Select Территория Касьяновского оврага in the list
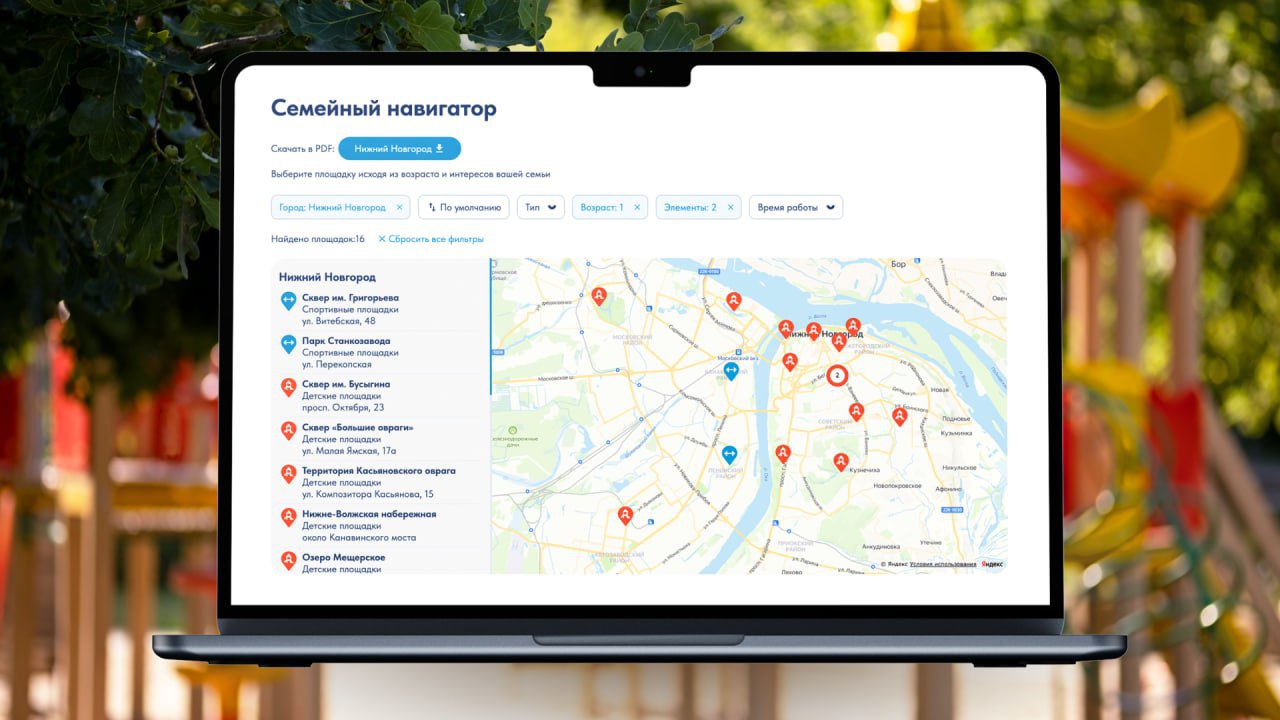 tap(379, 471)
